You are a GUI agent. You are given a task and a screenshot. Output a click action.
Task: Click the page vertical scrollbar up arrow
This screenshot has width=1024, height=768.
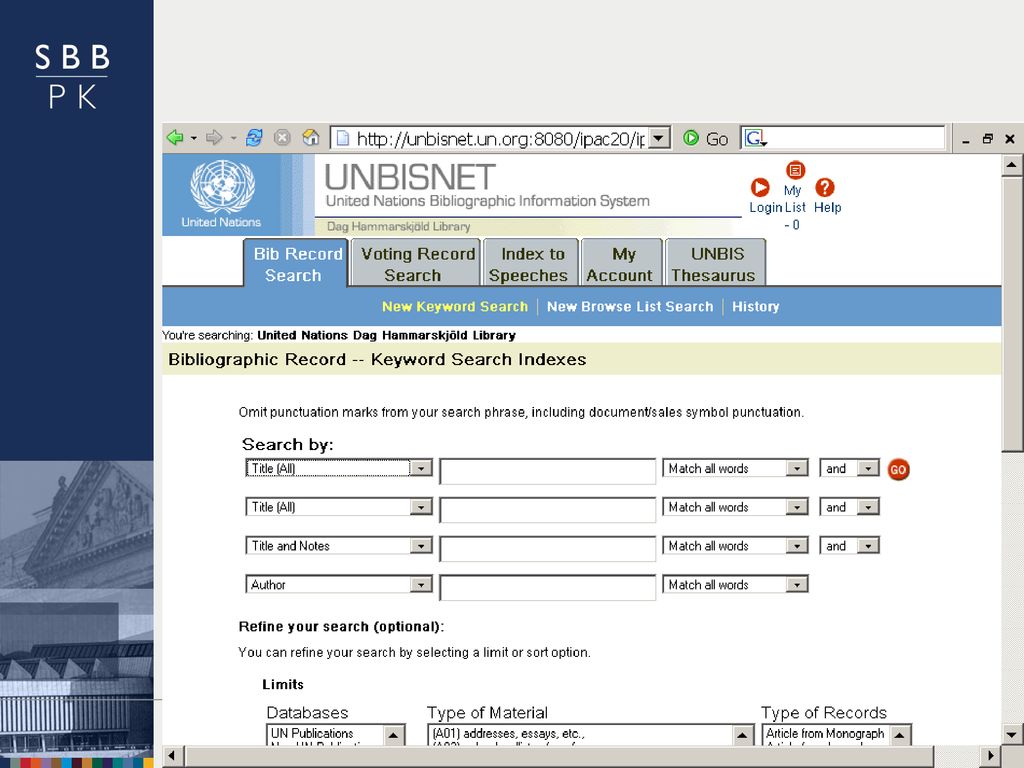tap(1012, 165)
